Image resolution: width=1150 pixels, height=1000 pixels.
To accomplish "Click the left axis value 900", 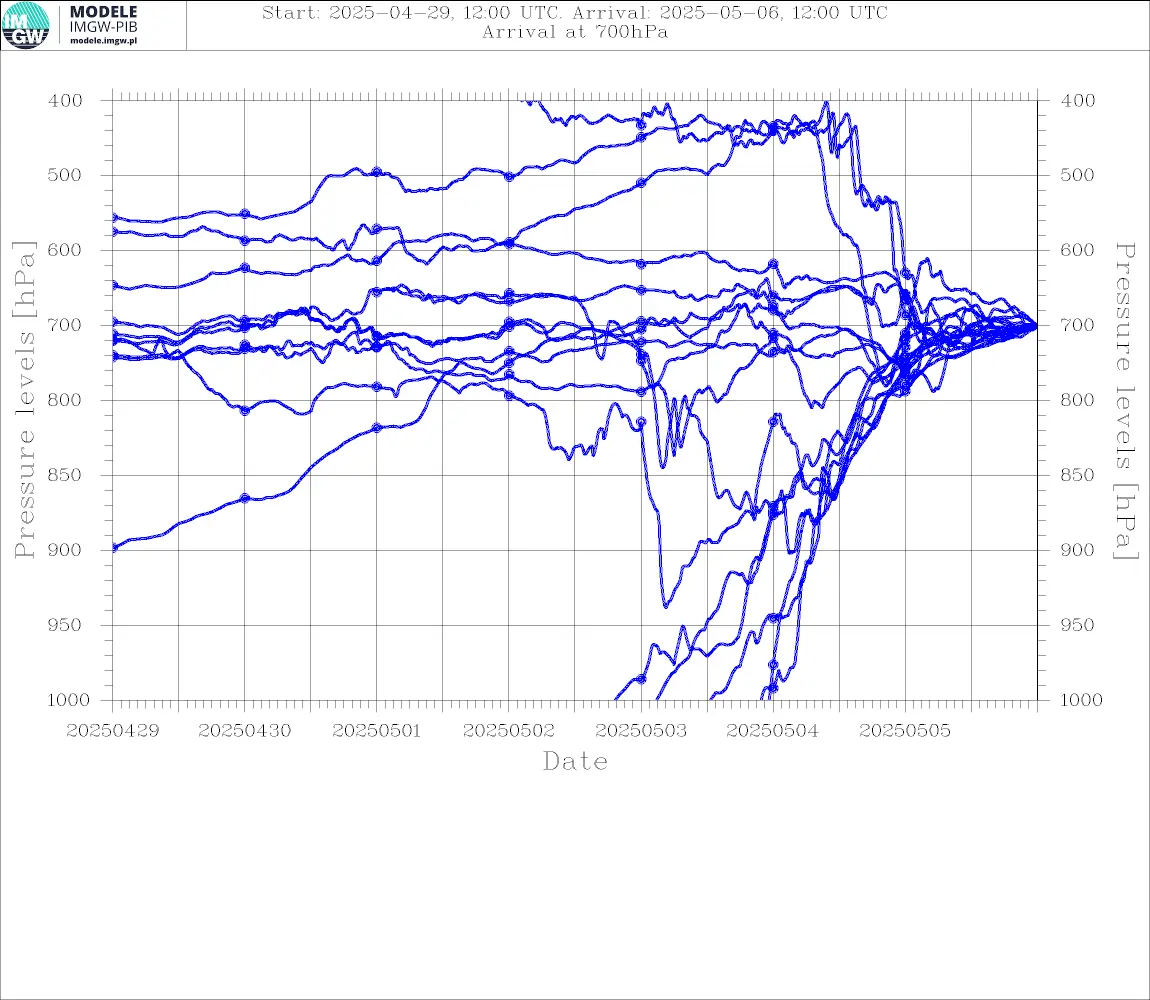I will pos(65,550).
